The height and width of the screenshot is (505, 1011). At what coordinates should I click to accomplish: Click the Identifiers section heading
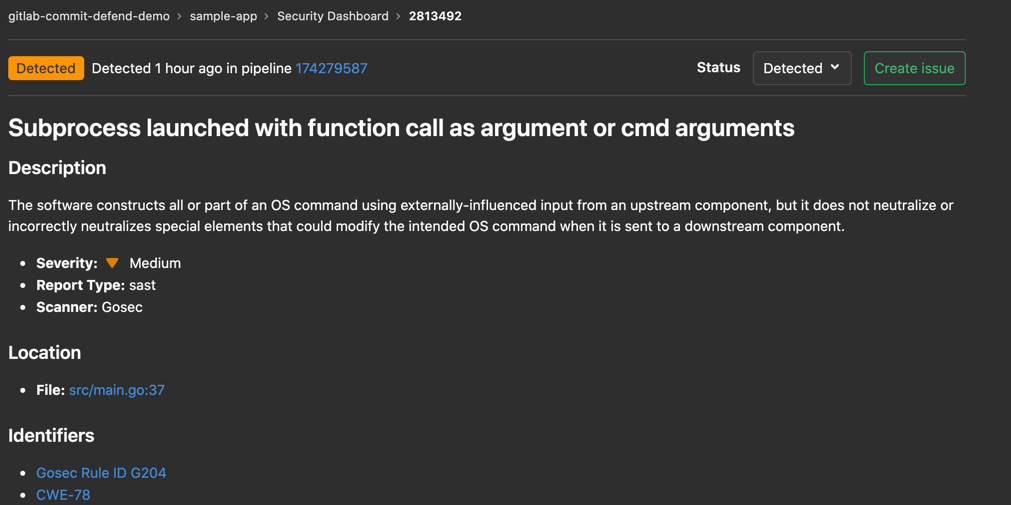coord(51,436)
